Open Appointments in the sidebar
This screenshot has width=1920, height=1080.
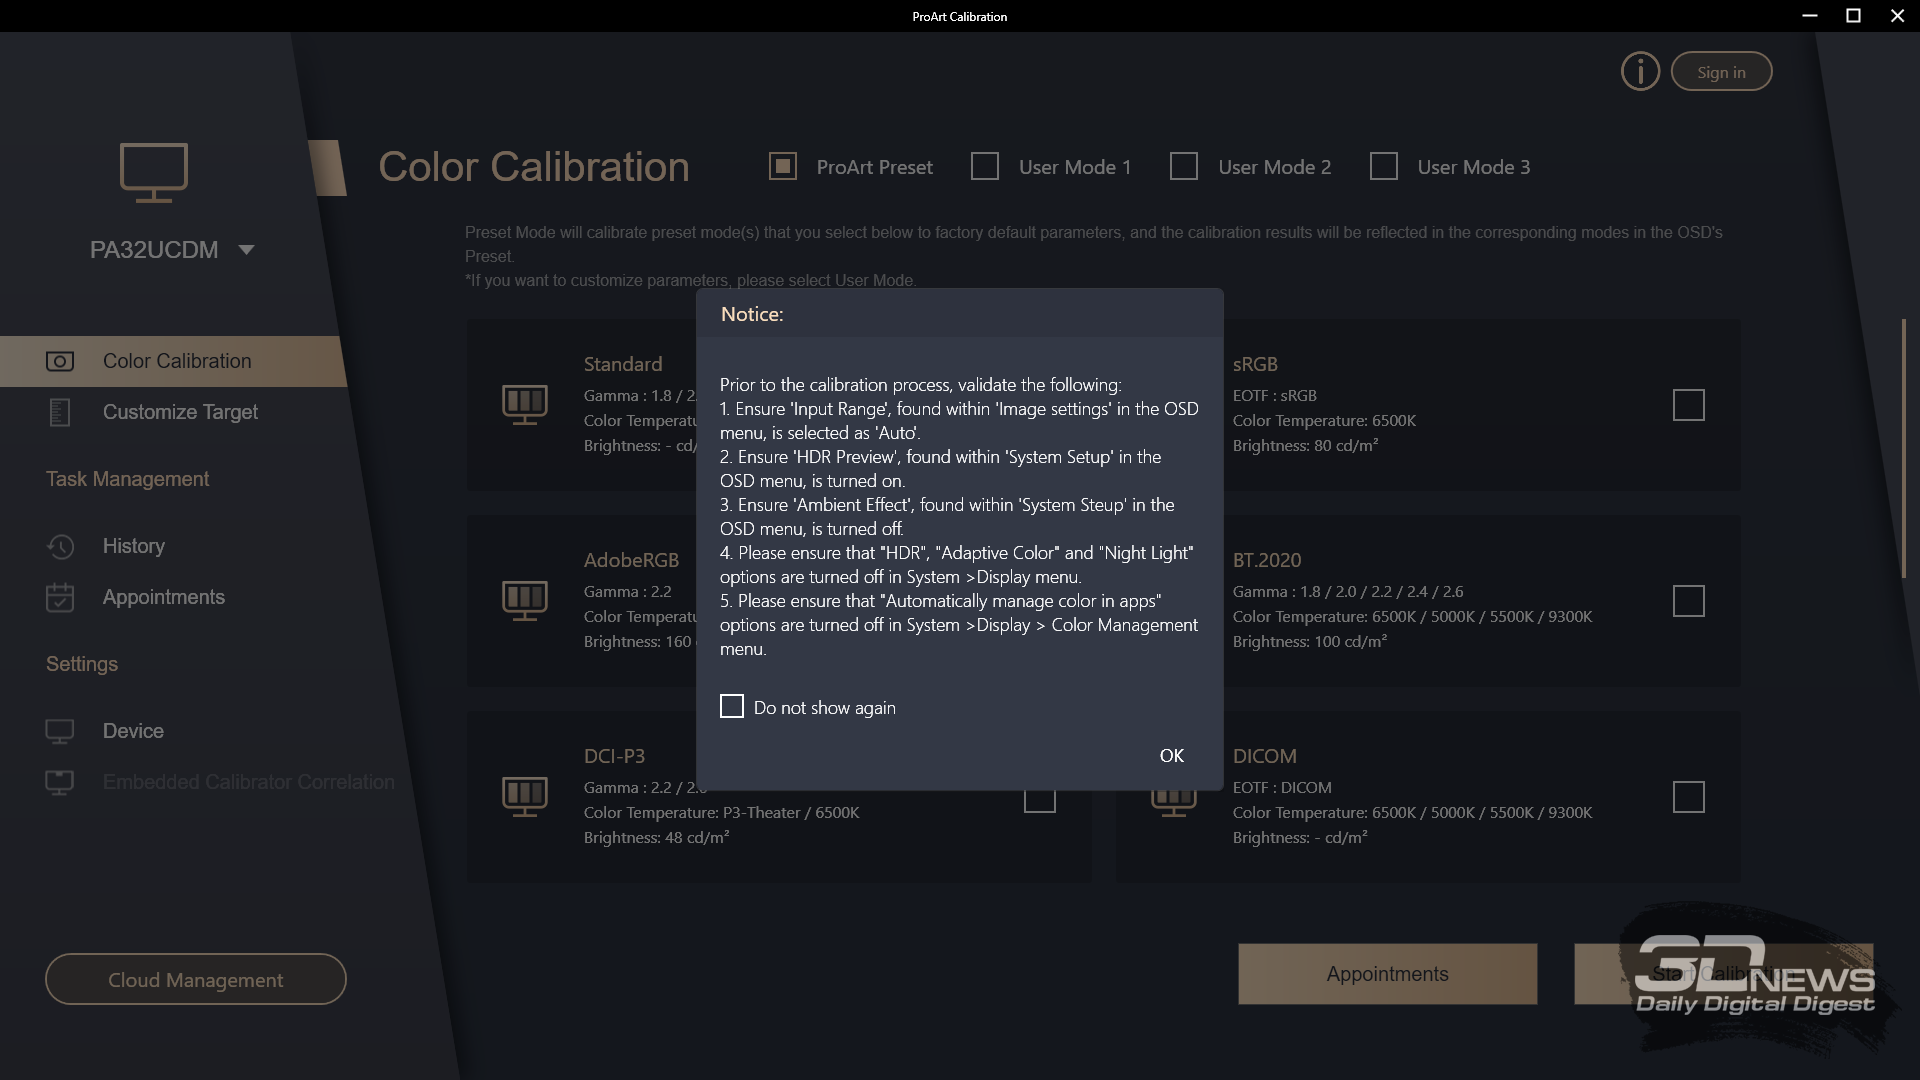(x=164, y=597)
